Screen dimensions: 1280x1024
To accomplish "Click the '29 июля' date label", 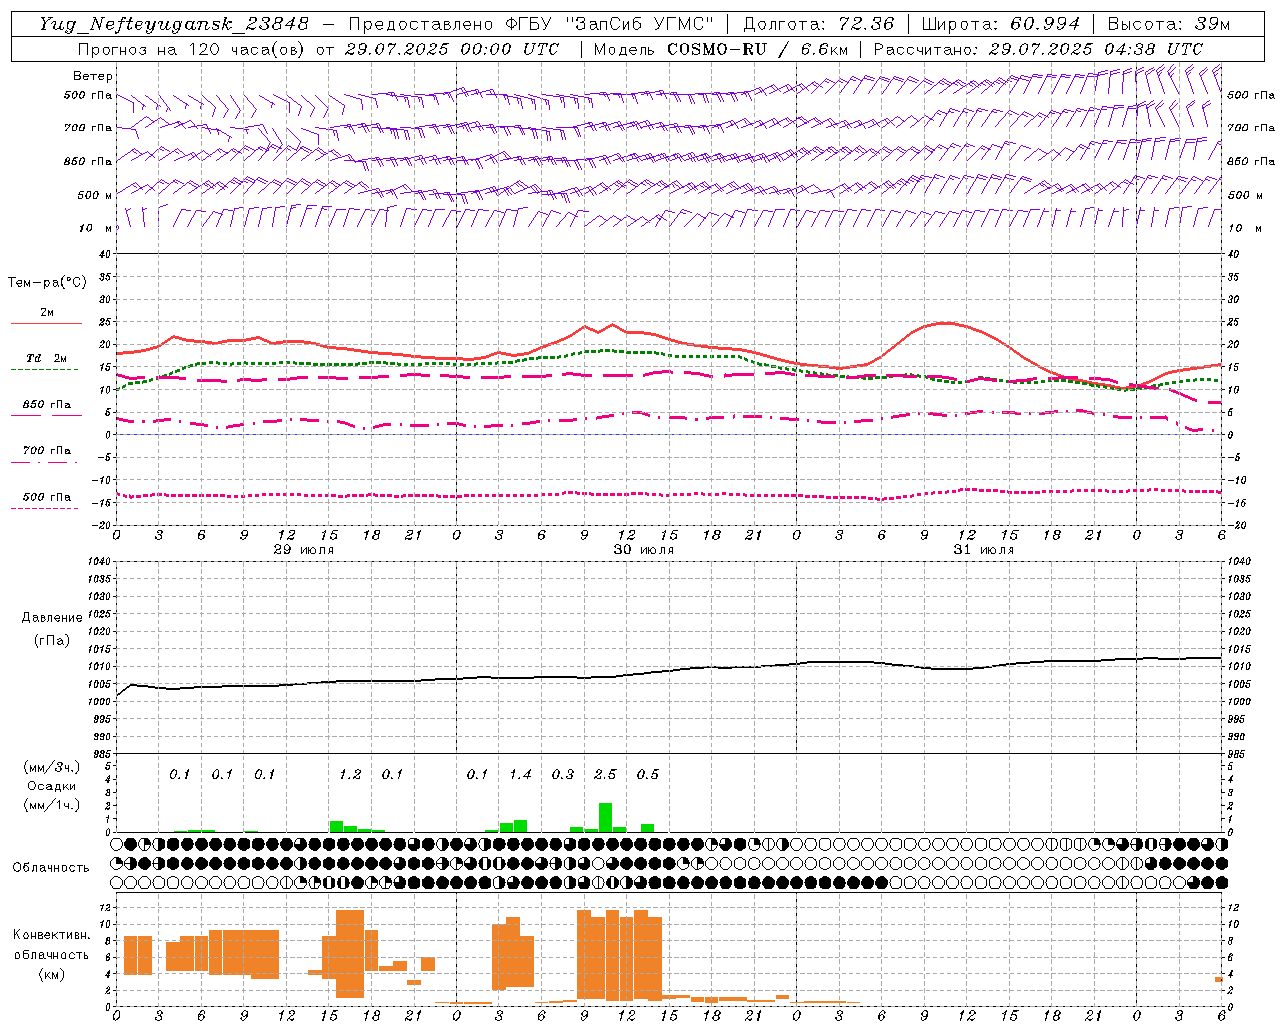I will (304, 550).
